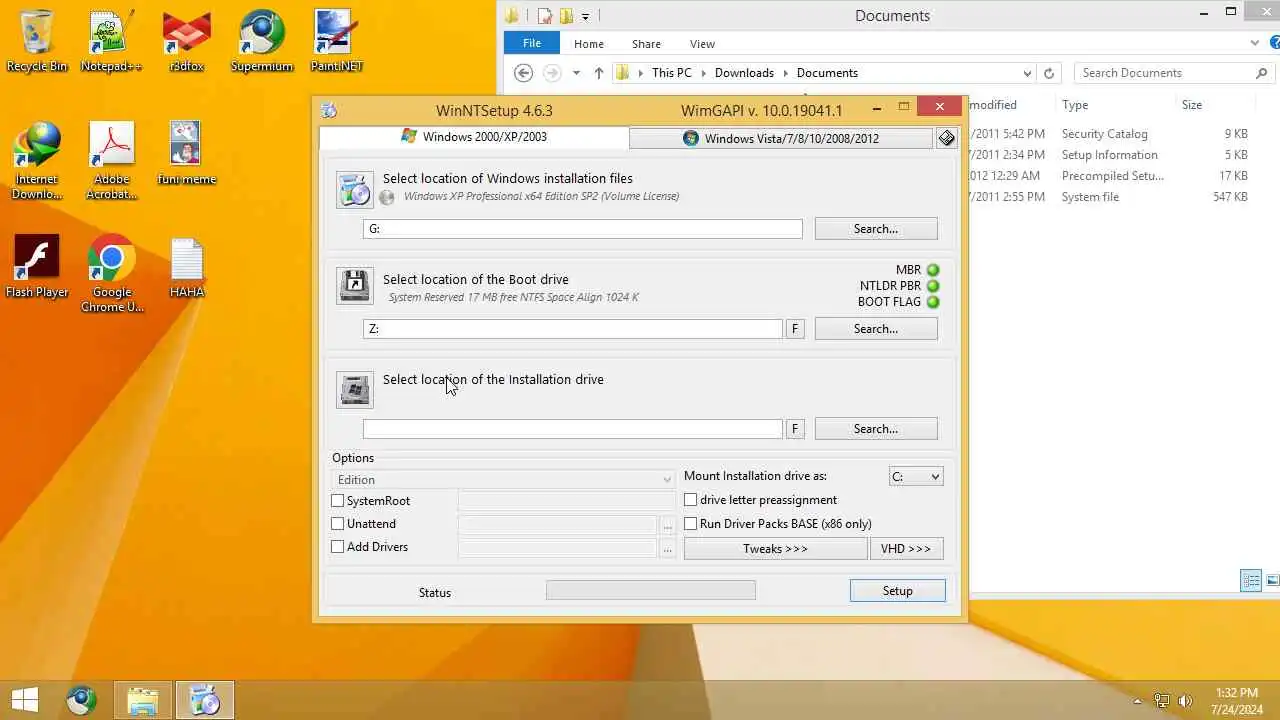Viewport: 1280px width, 720px height.
Task: Click the network icon in system tray
Action: coord(1162,701)
